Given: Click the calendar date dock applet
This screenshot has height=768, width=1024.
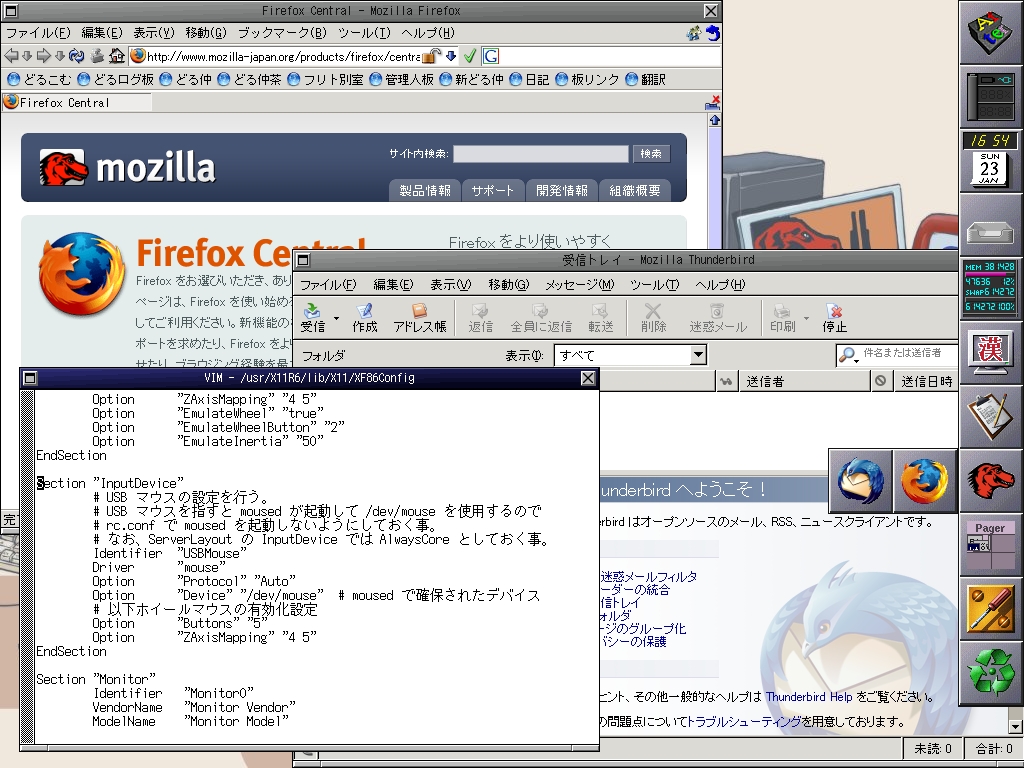Looking at the screenshot, I should point(991,161).
